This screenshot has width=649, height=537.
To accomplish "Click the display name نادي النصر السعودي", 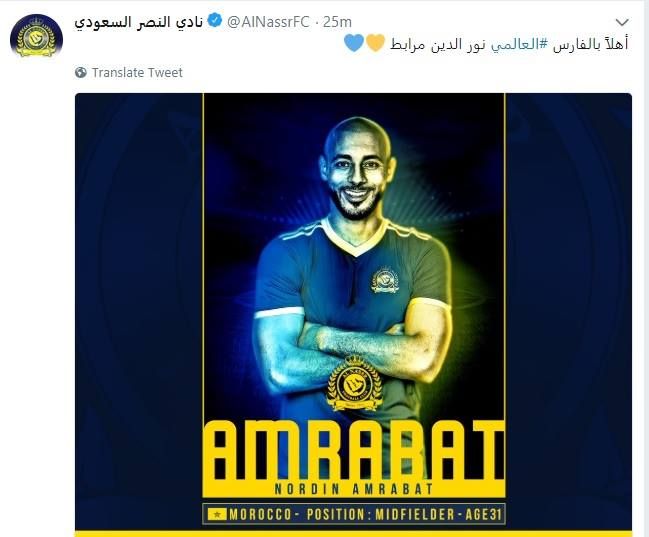I will (138, 22).
